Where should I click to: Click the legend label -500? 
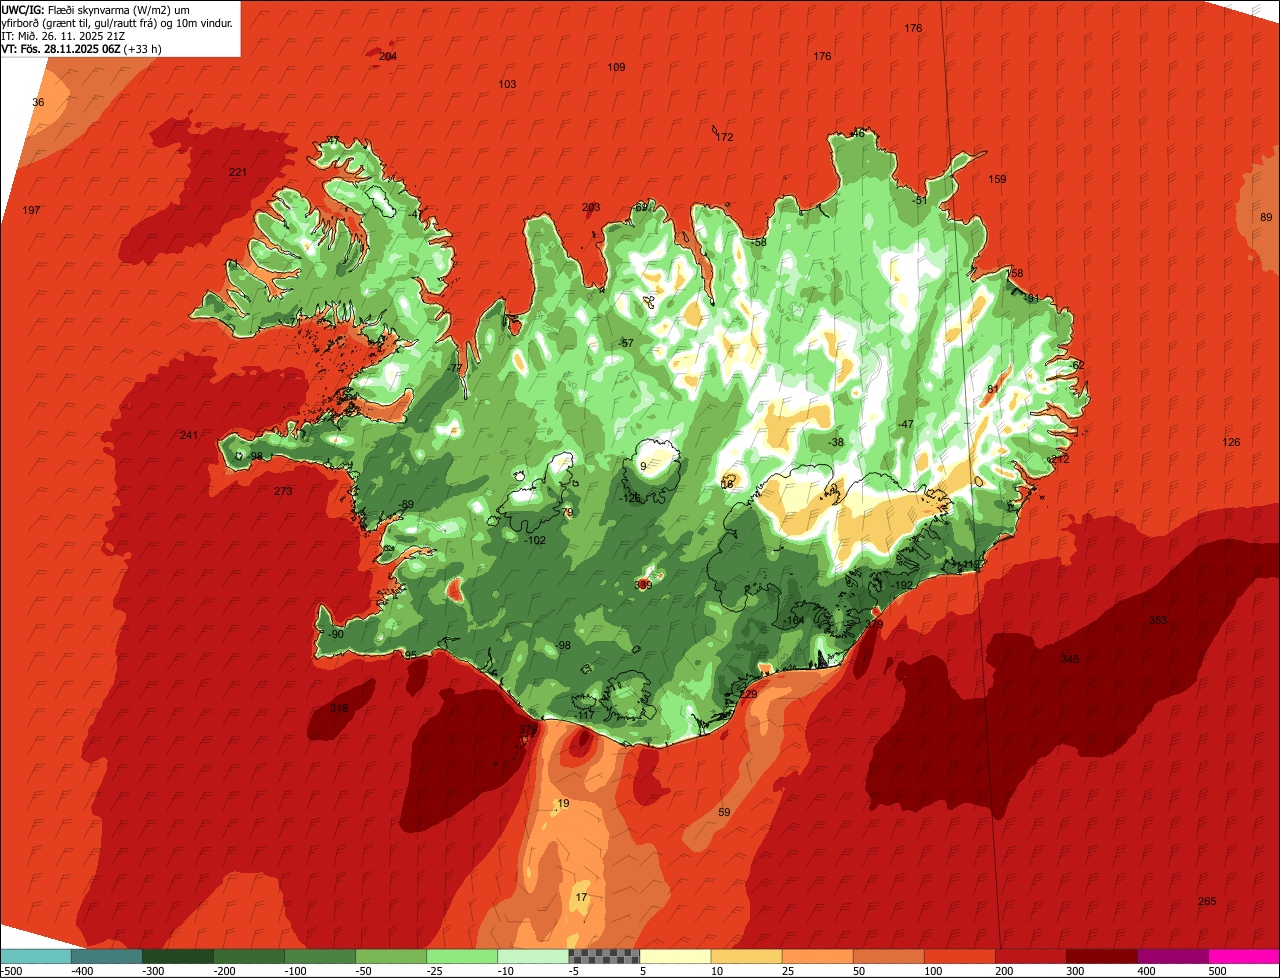[x=12, y=971]
